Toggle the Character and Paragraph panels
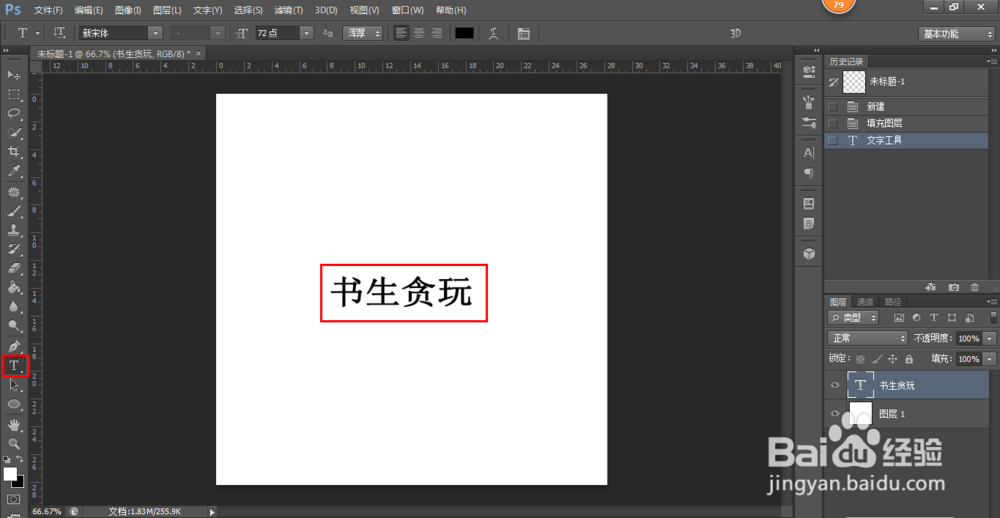Viewport: 1000px width, 518px height. tap(524, 33)
